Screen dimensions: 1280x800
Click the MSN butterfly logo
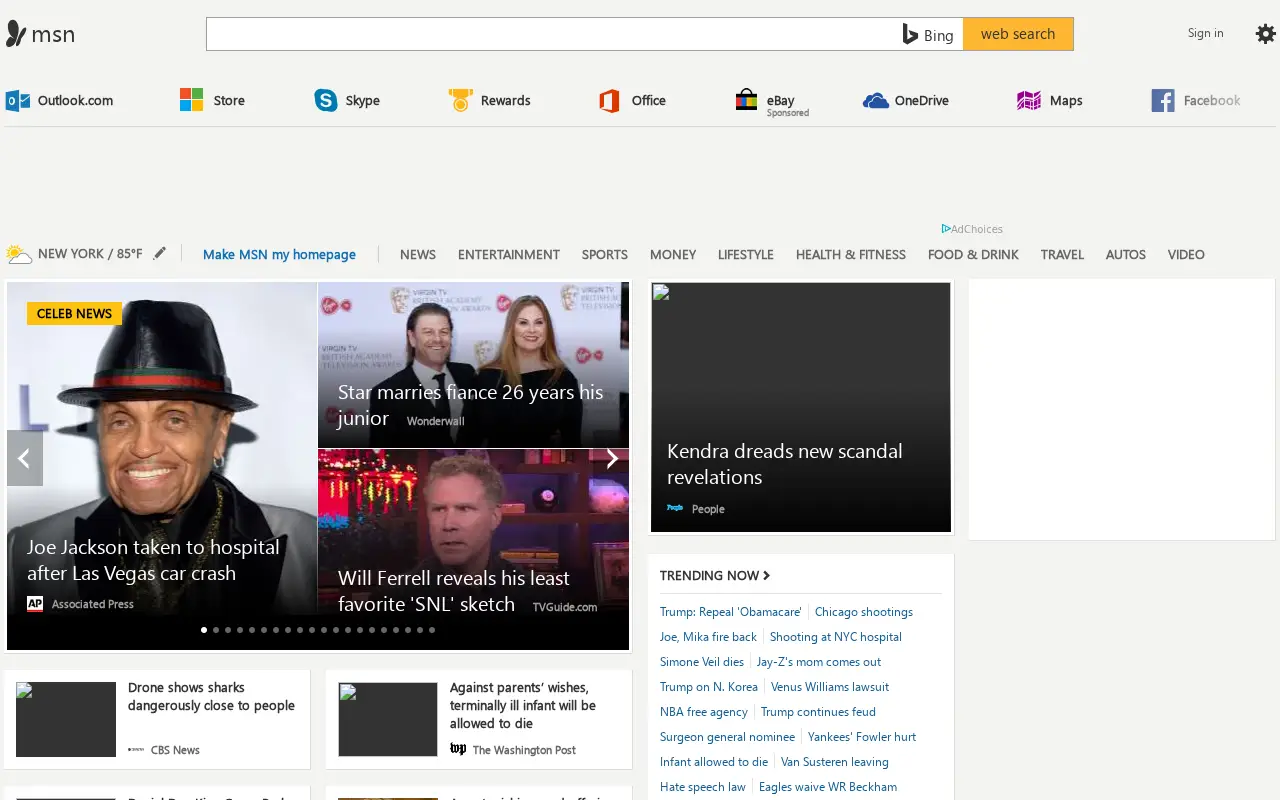click(16, 34)
